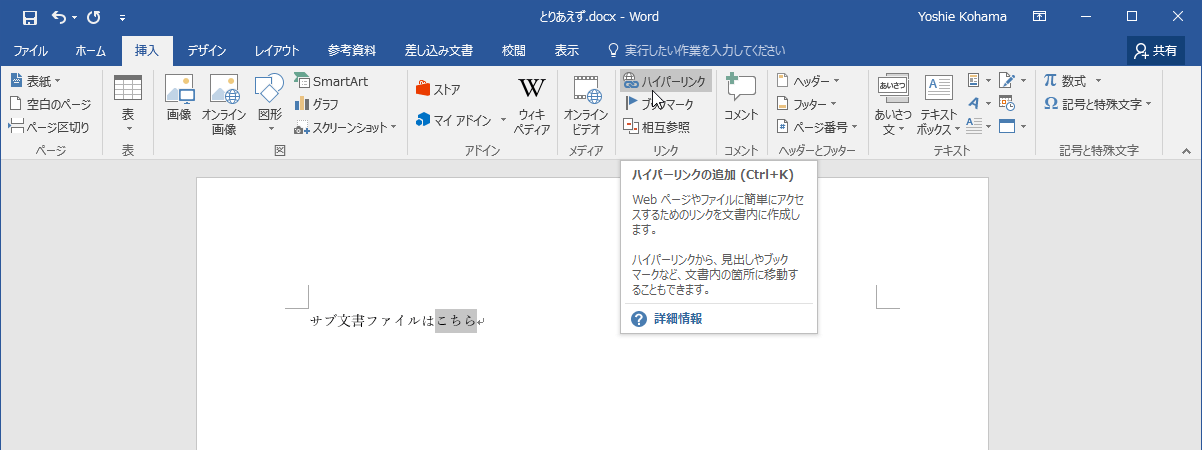This screenshot has width=1202, height=450.
Task: Click the ribbon display options icon
Action: (1039, 17)
